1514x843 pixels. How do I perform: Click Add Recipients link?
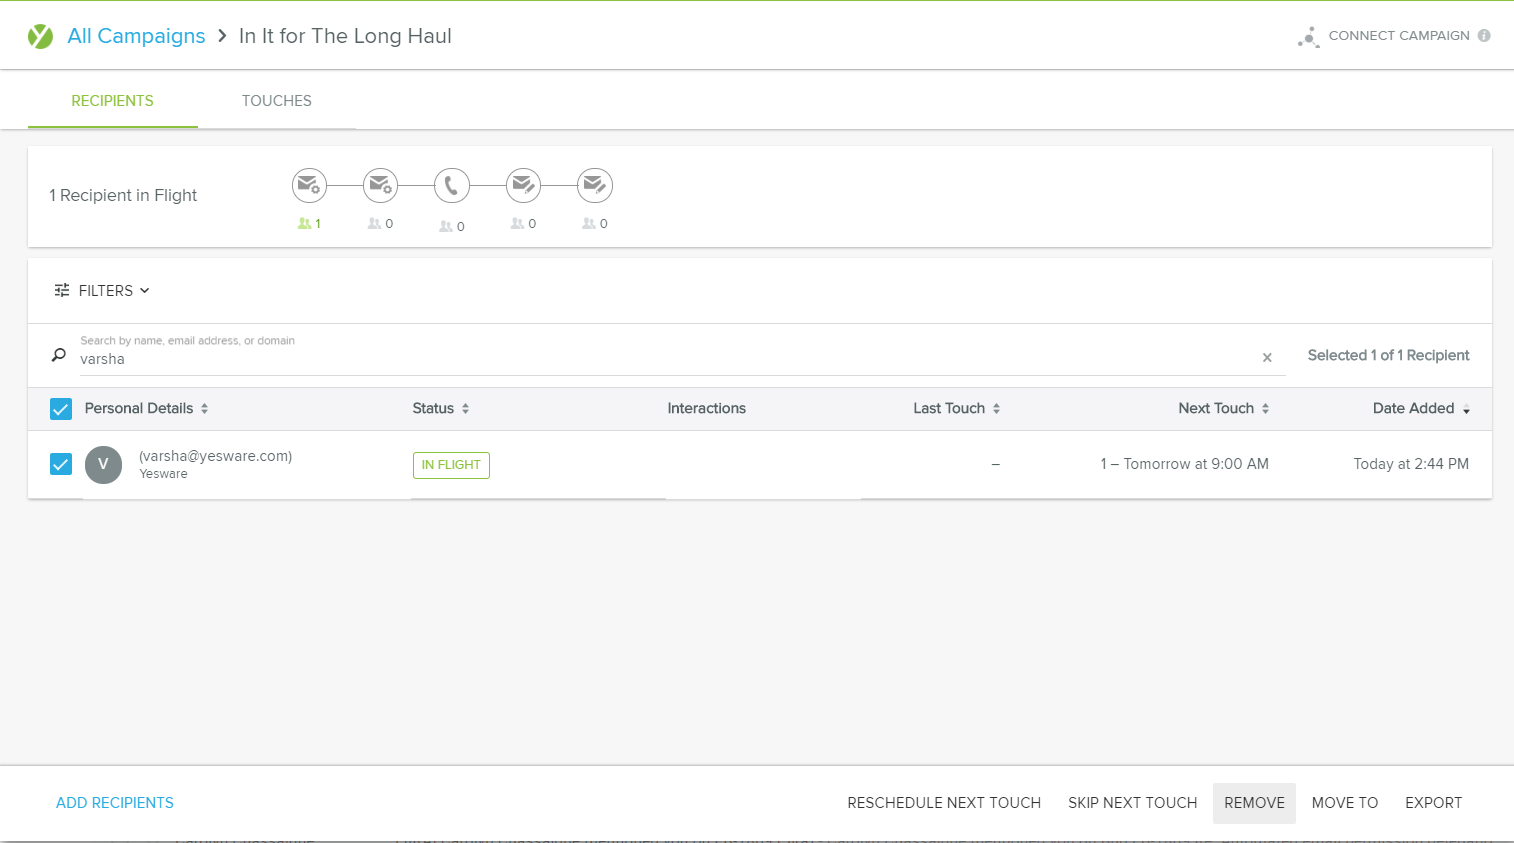coord(115,803)
